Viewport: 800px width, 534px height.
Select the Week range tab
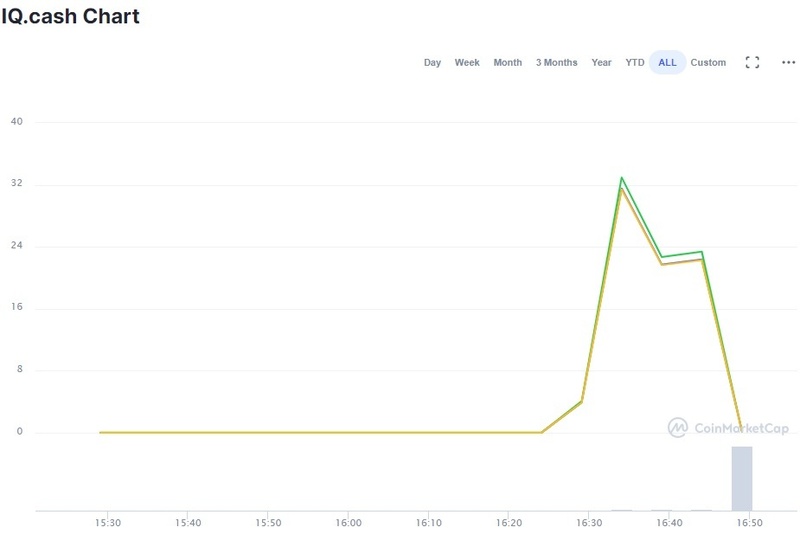pyautogui.click(x=467, y=62)
